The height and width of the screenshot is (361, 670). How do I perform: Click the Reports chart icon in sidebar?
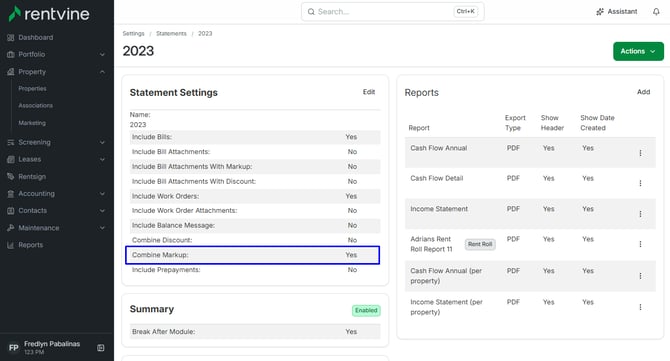click(x=11, y=245)
